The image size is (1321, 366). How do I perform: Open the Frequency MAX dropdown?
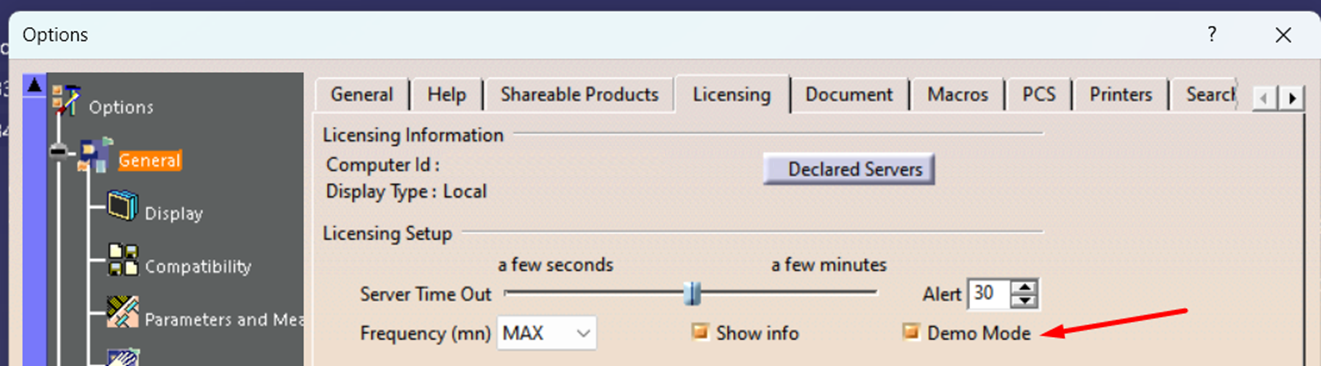547,333
